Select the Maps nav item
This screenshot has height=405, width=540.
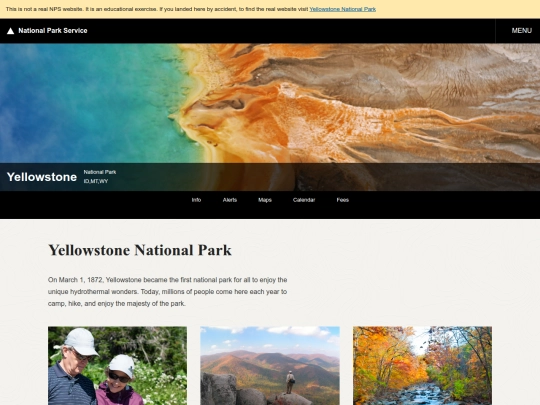265,200
